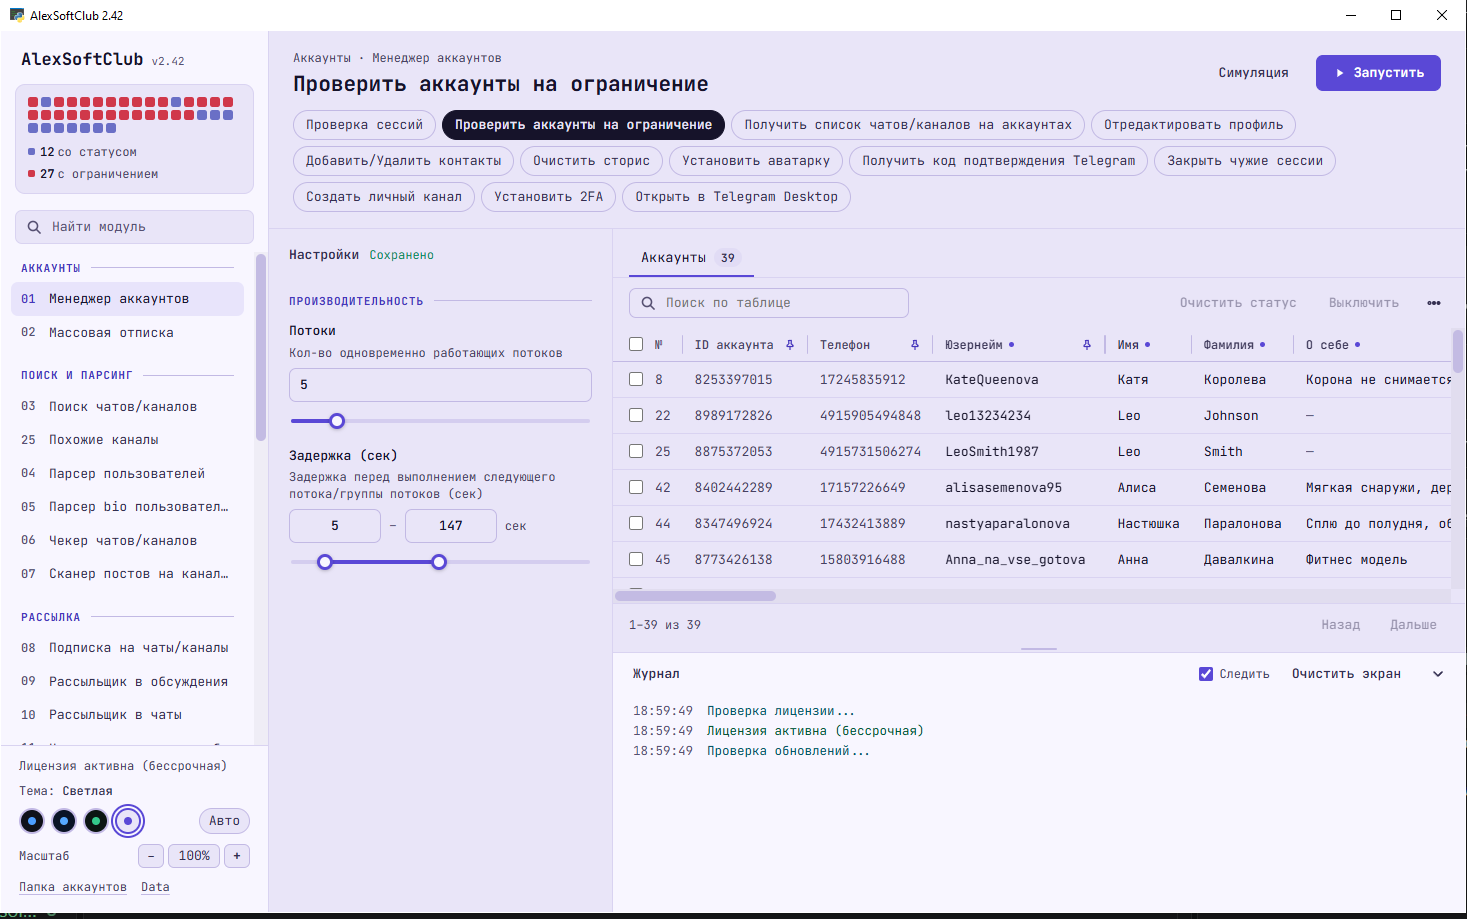This screenshot has width=1467, height=919.
Task: Open the Очистить сторис module tab
Action: coord(591,161)
